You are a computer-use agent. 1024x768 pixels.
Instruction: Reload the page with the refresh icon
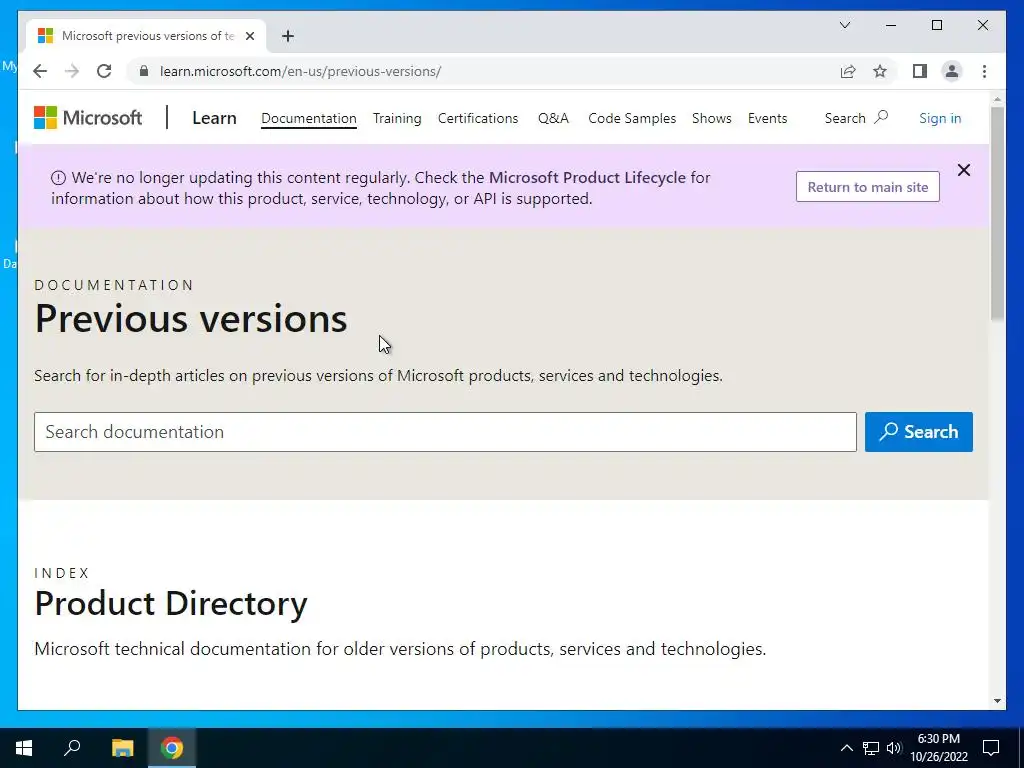coord(104,71)
